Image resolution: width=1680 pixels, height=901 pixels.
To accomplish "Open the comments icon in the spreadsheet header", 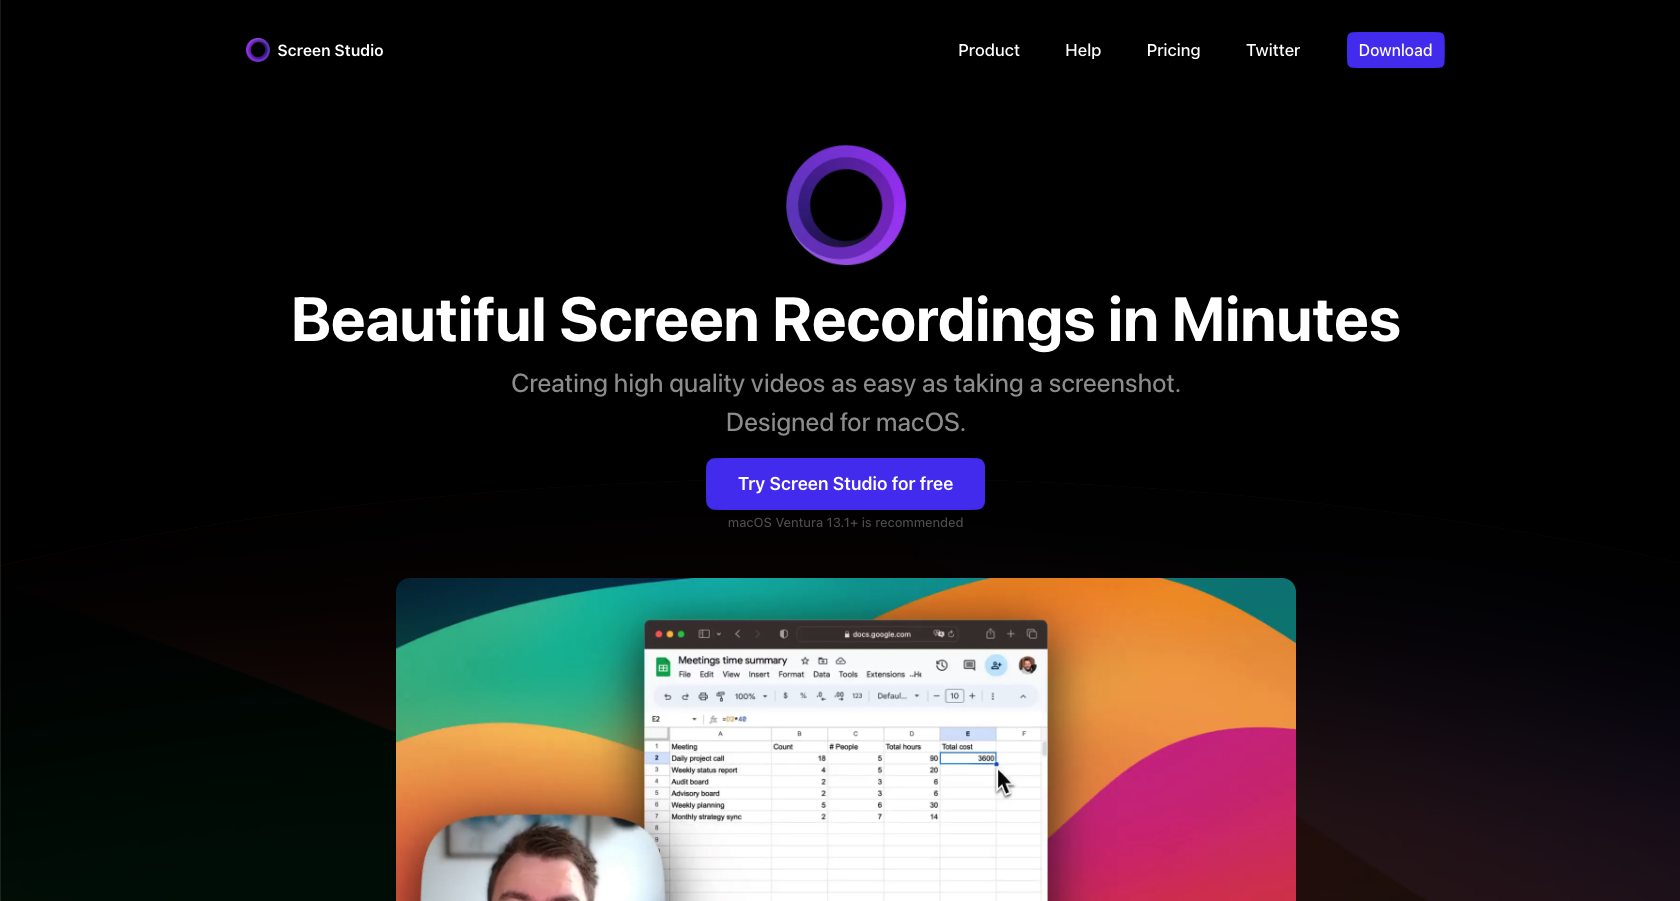I will (969, 665).
